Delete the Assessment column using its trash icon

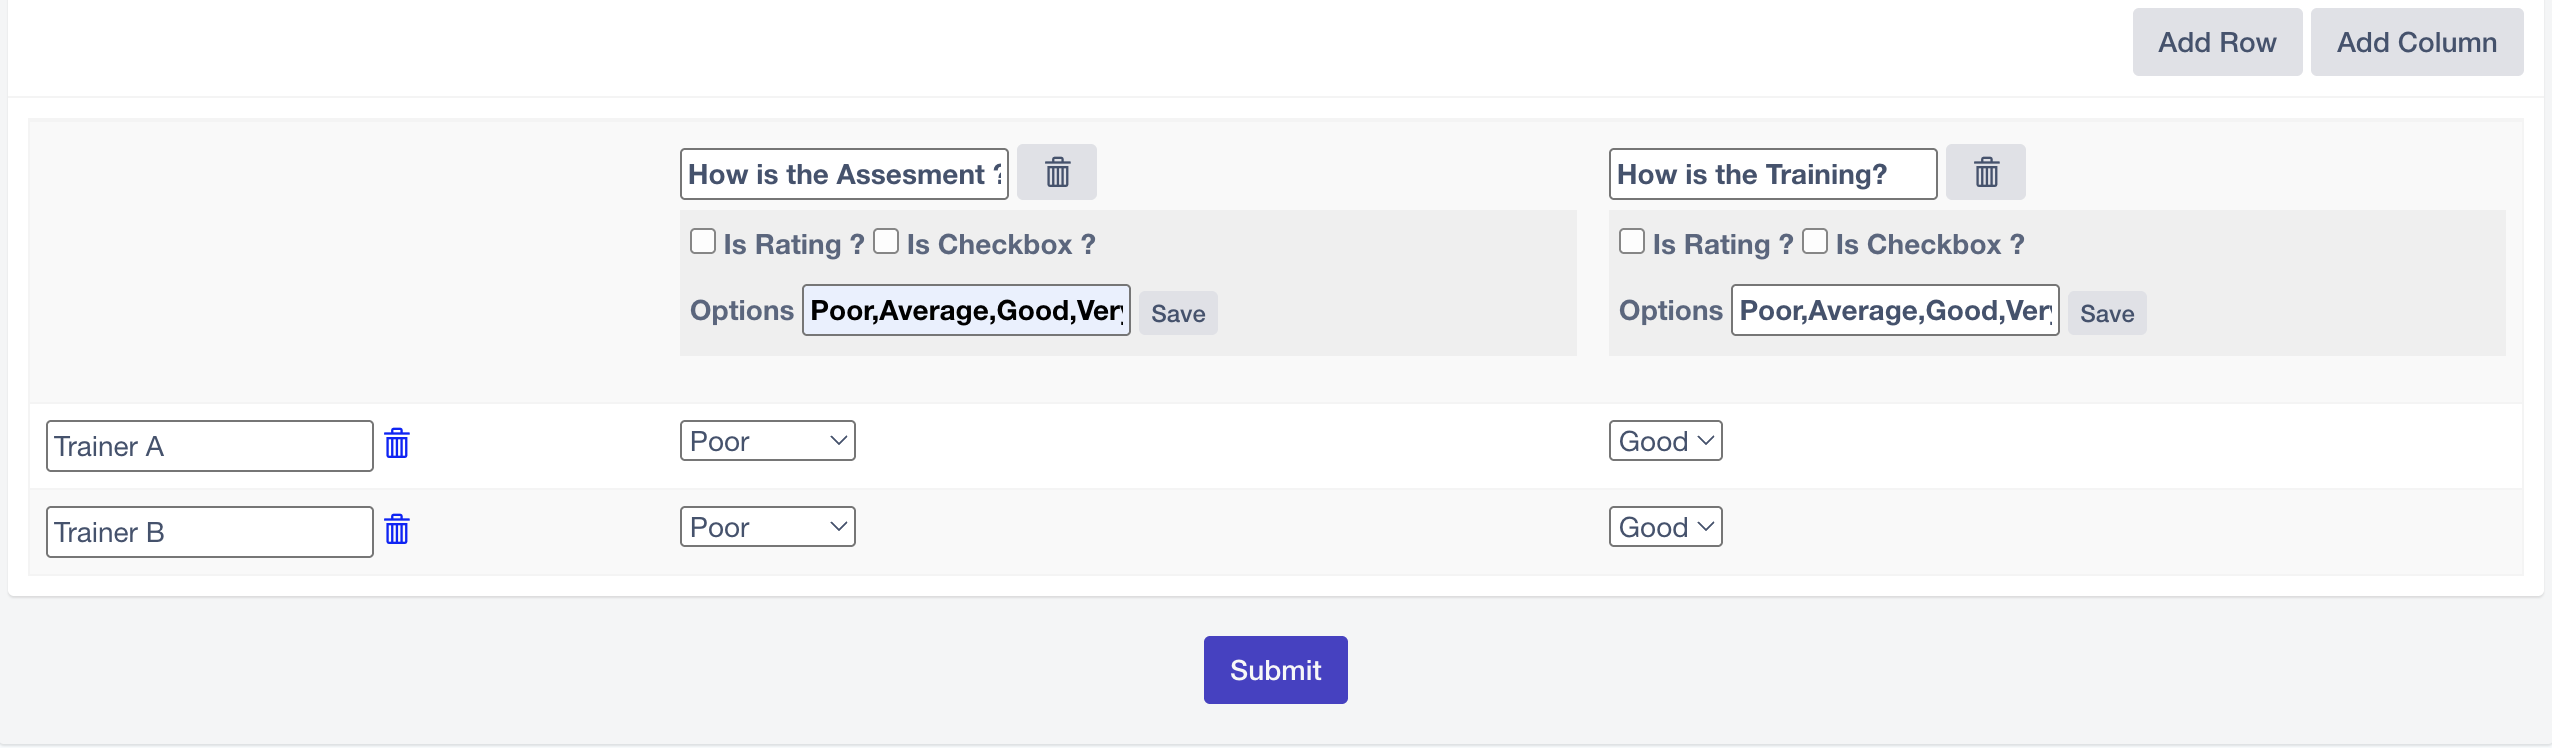pos(1057,172)
